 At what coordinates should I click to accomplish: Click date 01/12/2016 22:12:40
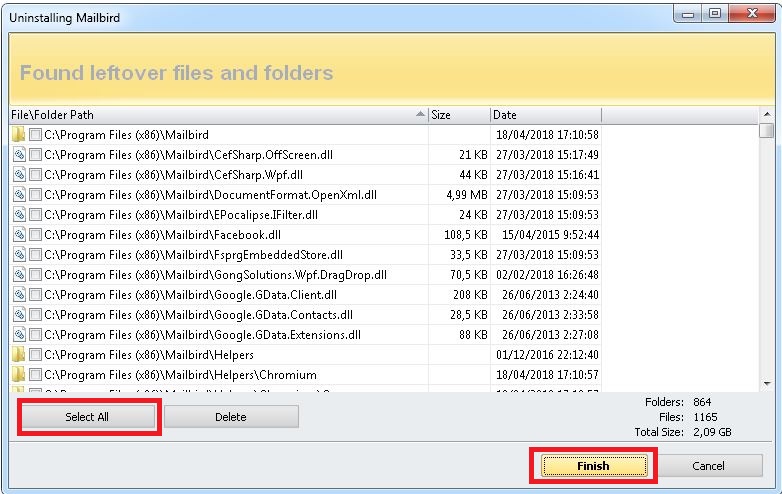547,354
